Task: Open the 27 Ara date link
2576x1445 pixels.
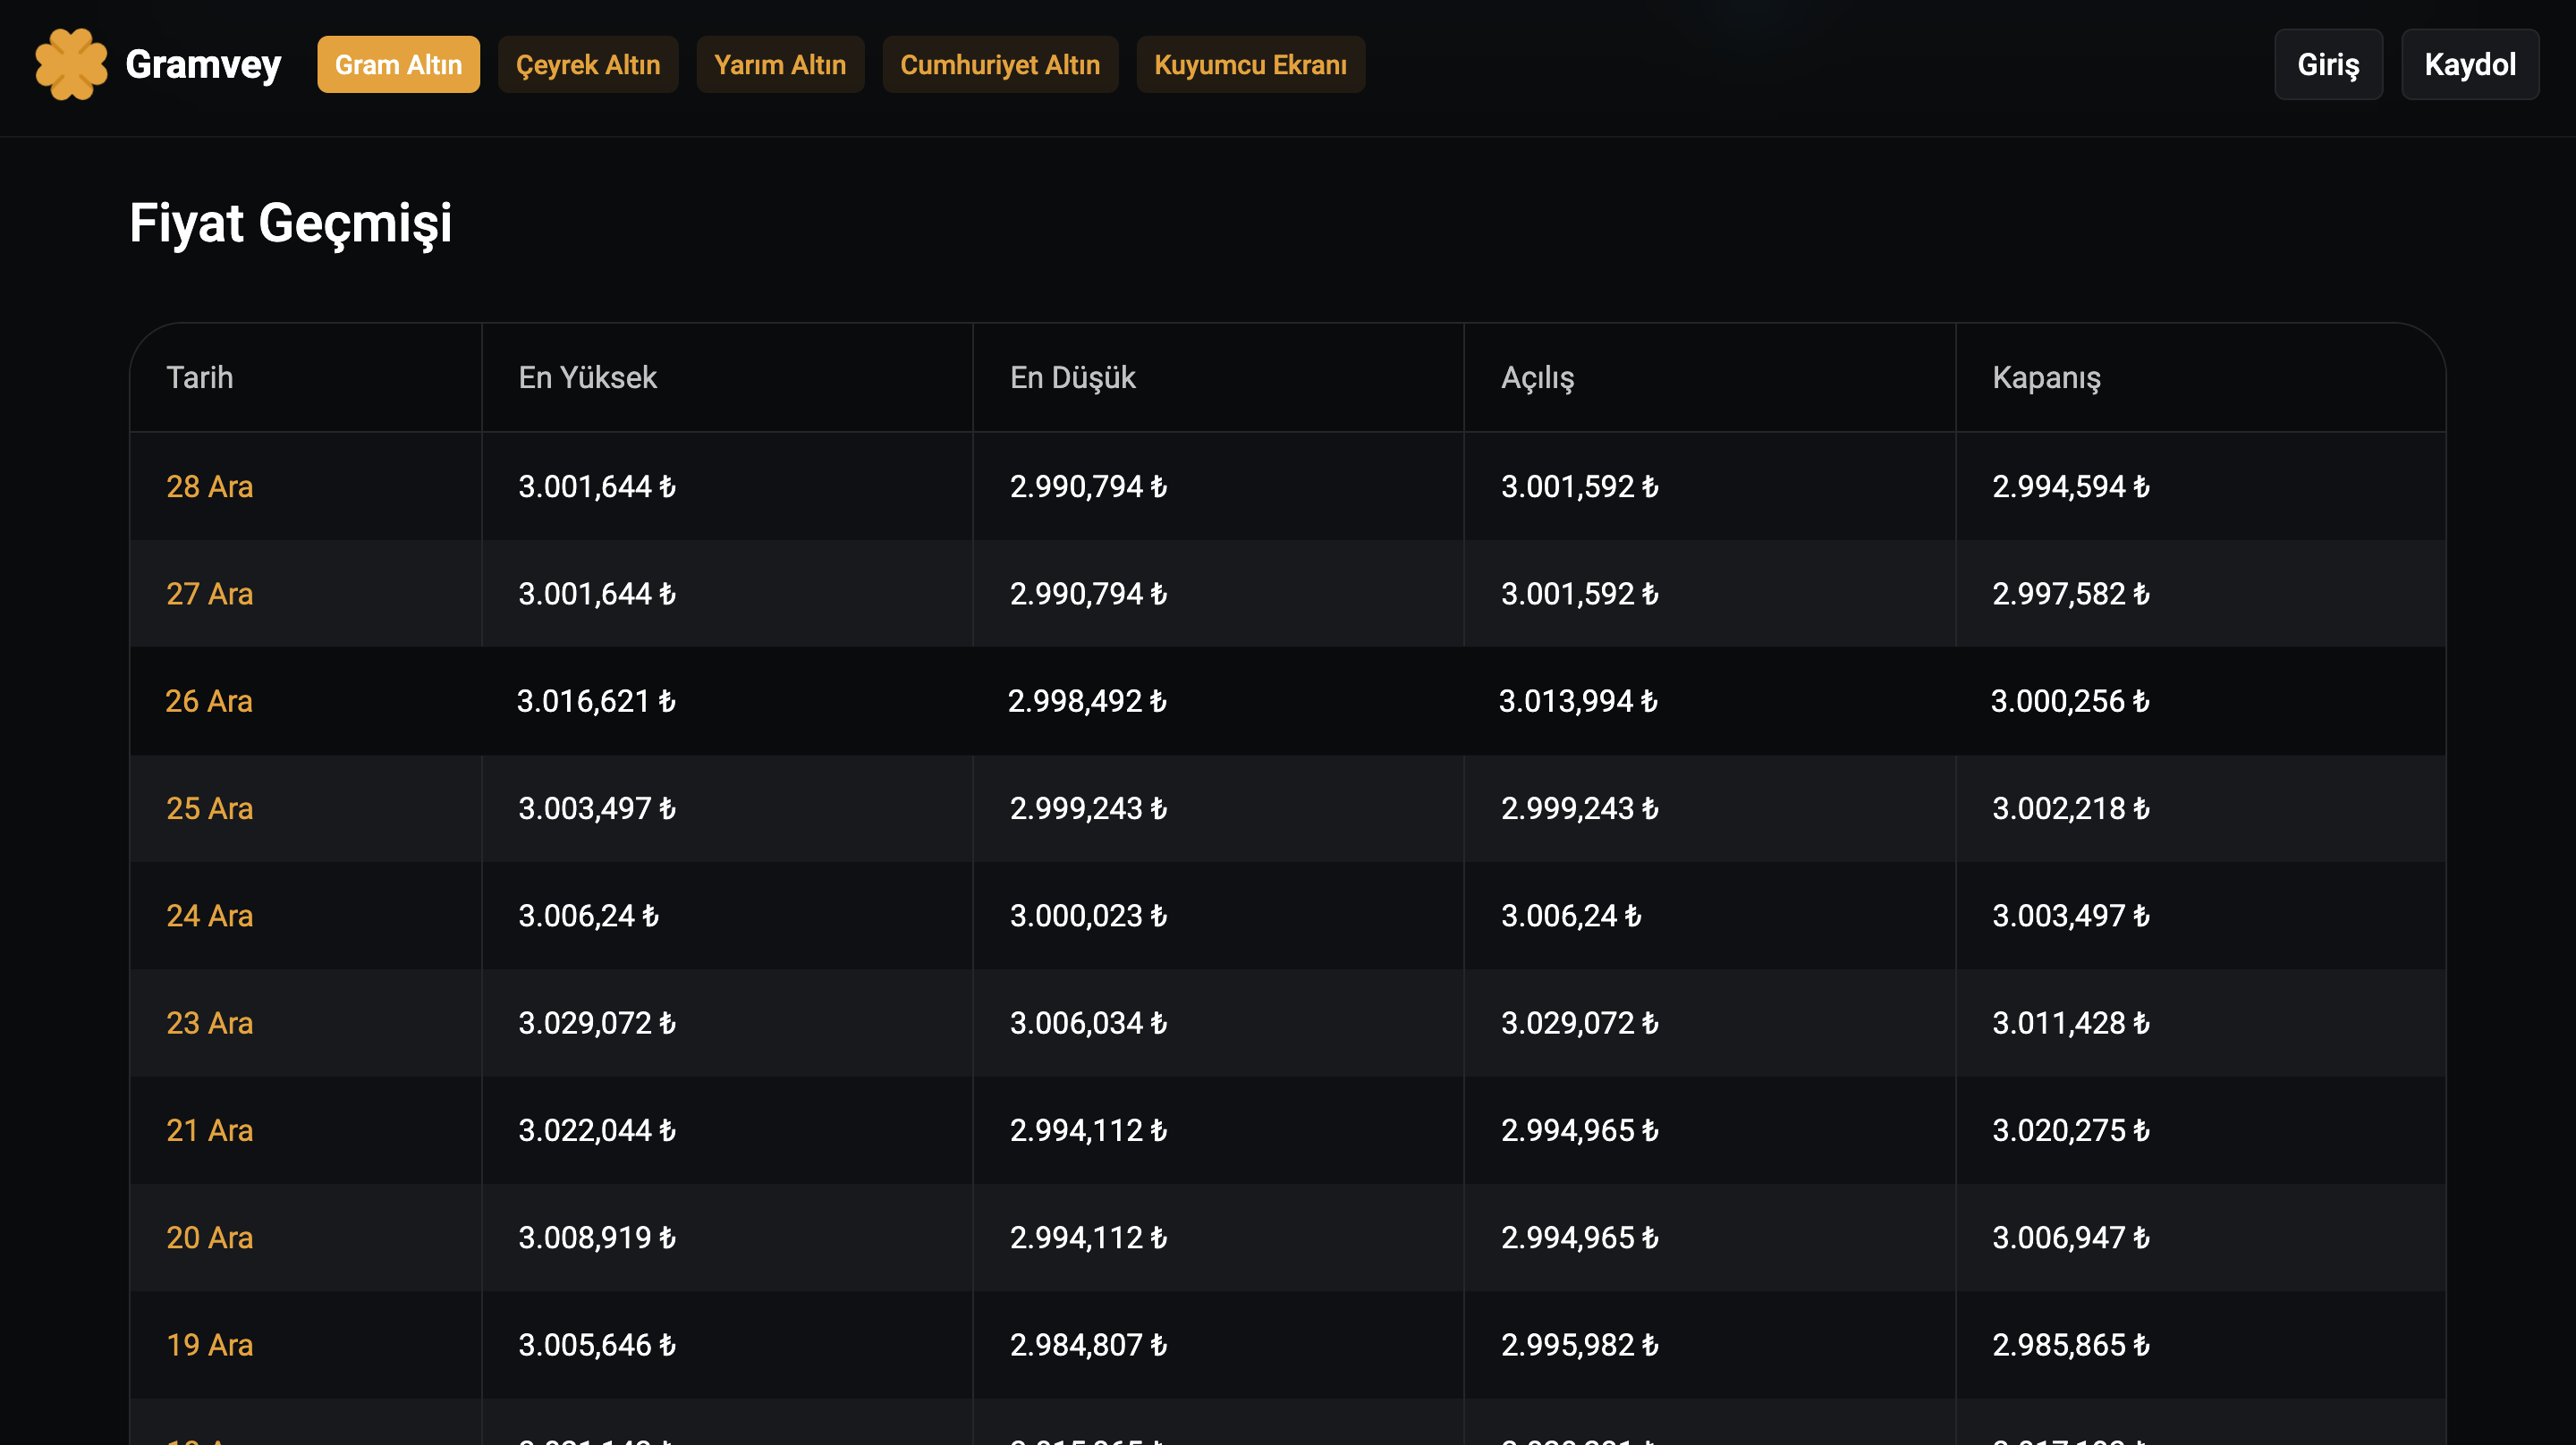Action: (x=209, y=594)
